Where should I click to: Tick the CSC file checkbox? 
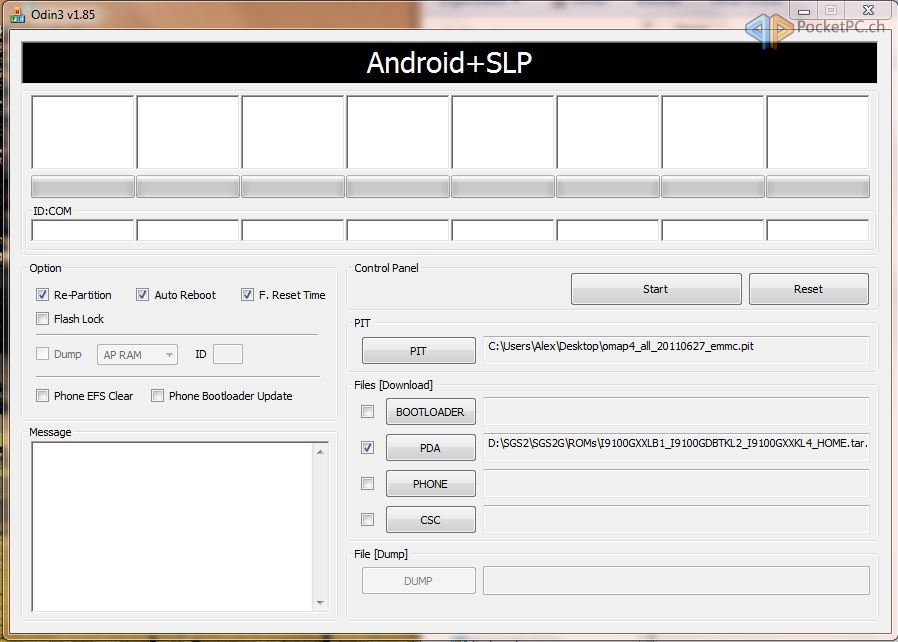point(368,519)
